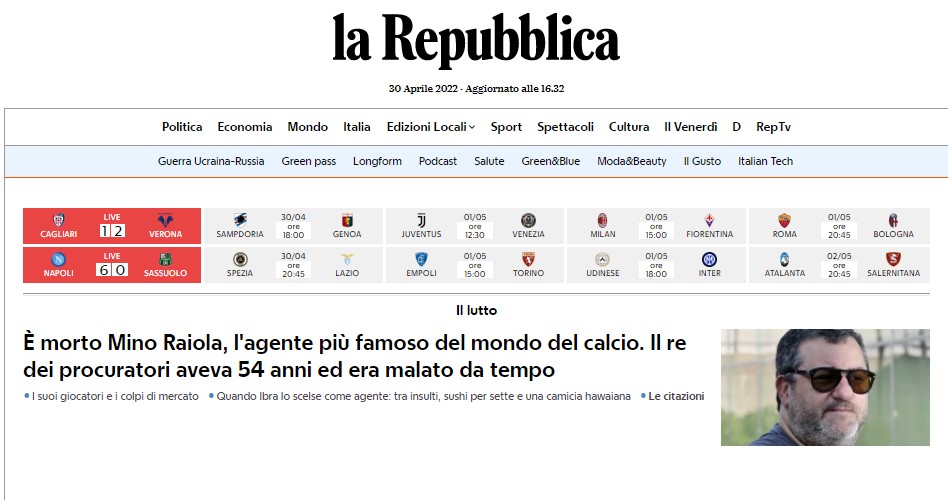948x500 pixels.
Task: Open the Politica menu section
Action: (182, 127)
